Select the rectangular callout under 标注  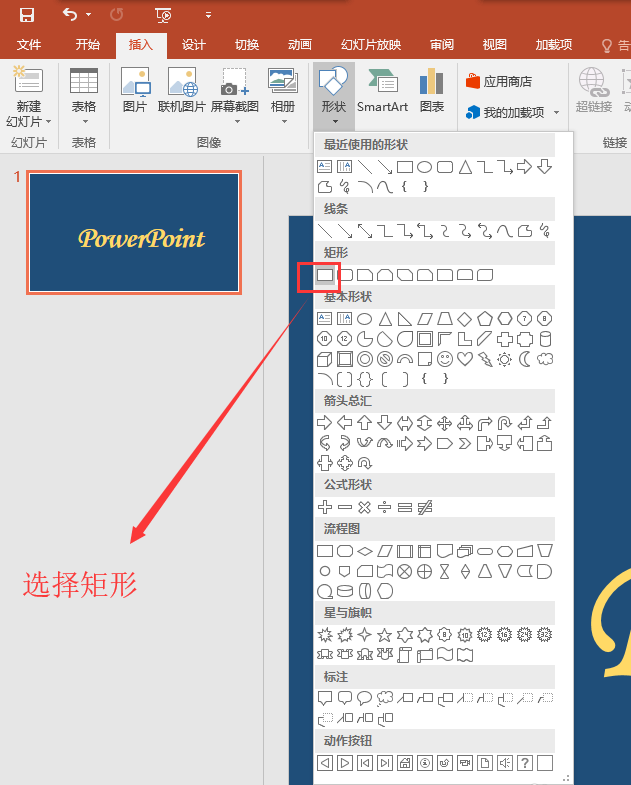(x=325, y=697)
